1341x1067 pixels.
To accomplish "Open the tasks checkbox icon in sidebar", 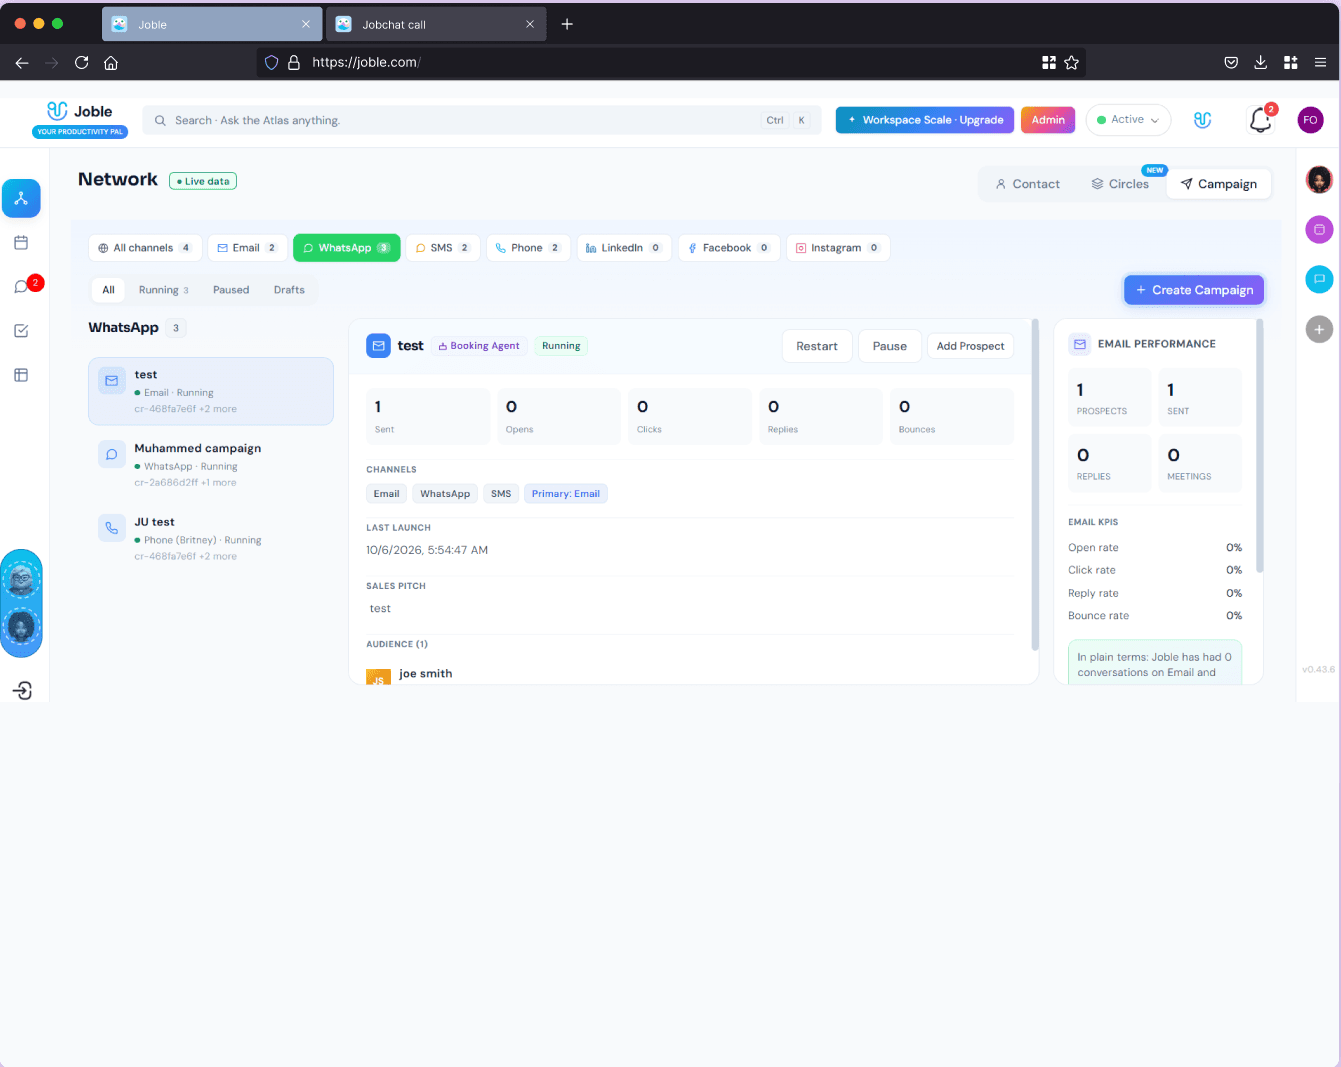I will point(21,331).
